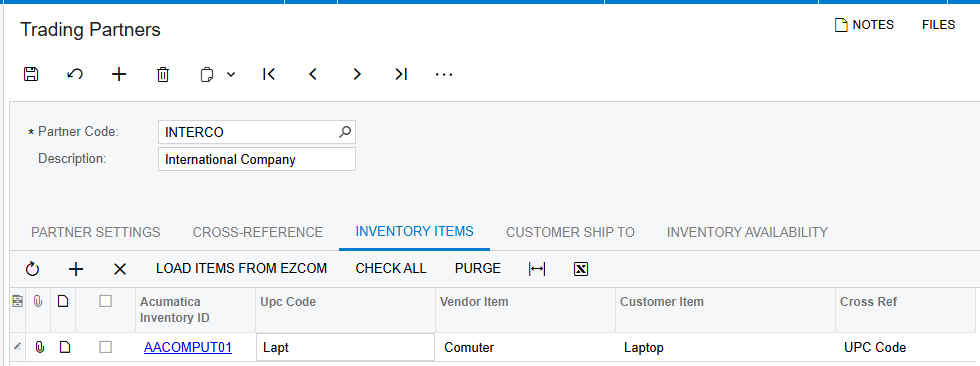Click Load Items From EZCOM button

(x=241, y=269)
